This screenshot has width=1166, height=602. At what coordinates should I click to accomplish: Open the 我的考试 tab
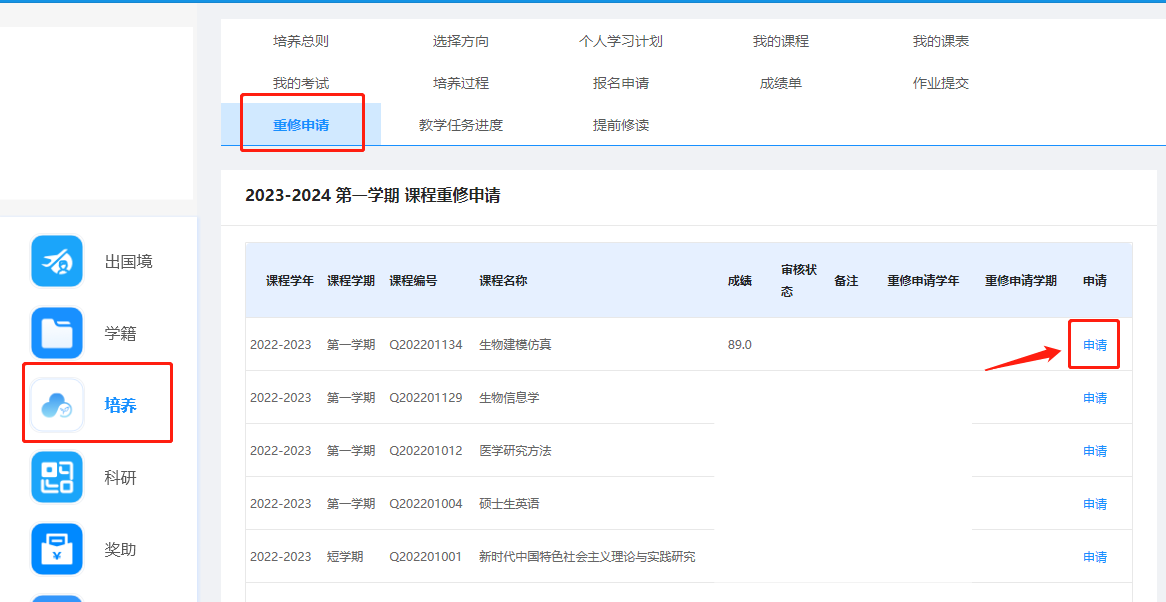[x=301, y=83]
